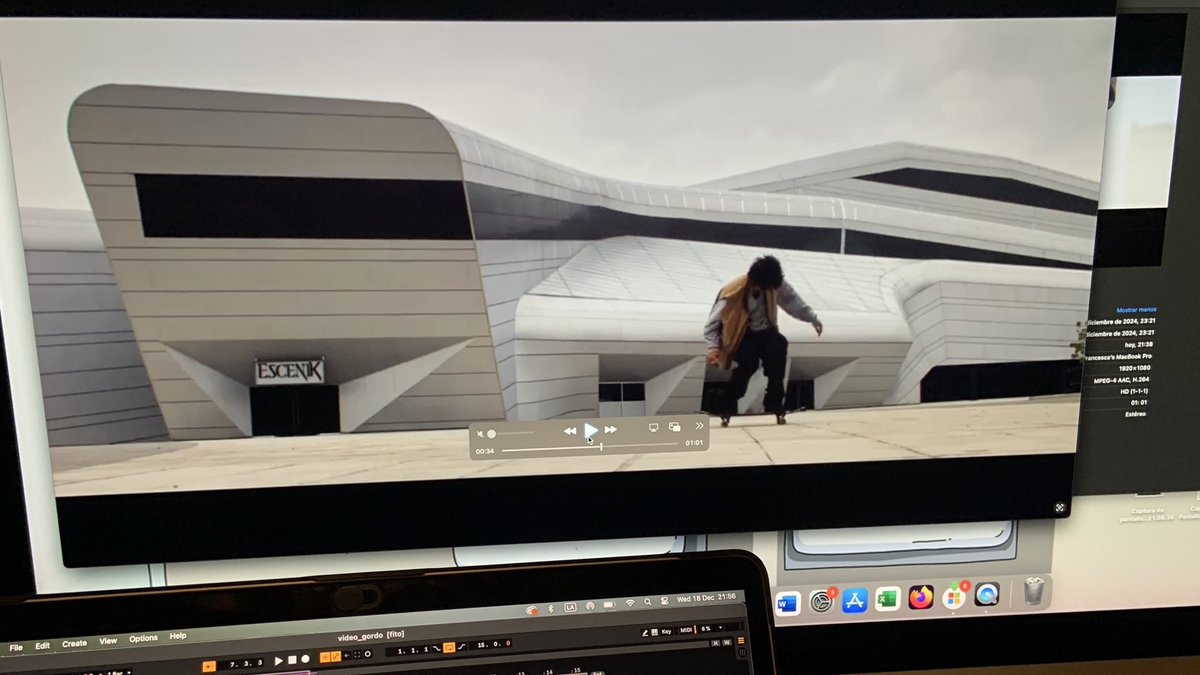The width and height of the screenshot is (1200, 675).
Task: Open share and playback speed chevrons
Action: pos(699,426)
